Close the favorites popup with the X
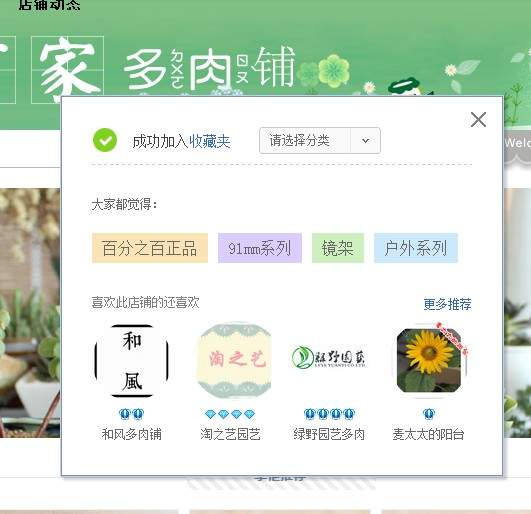This screenshot has height=514, width=531. click(478, 120)
